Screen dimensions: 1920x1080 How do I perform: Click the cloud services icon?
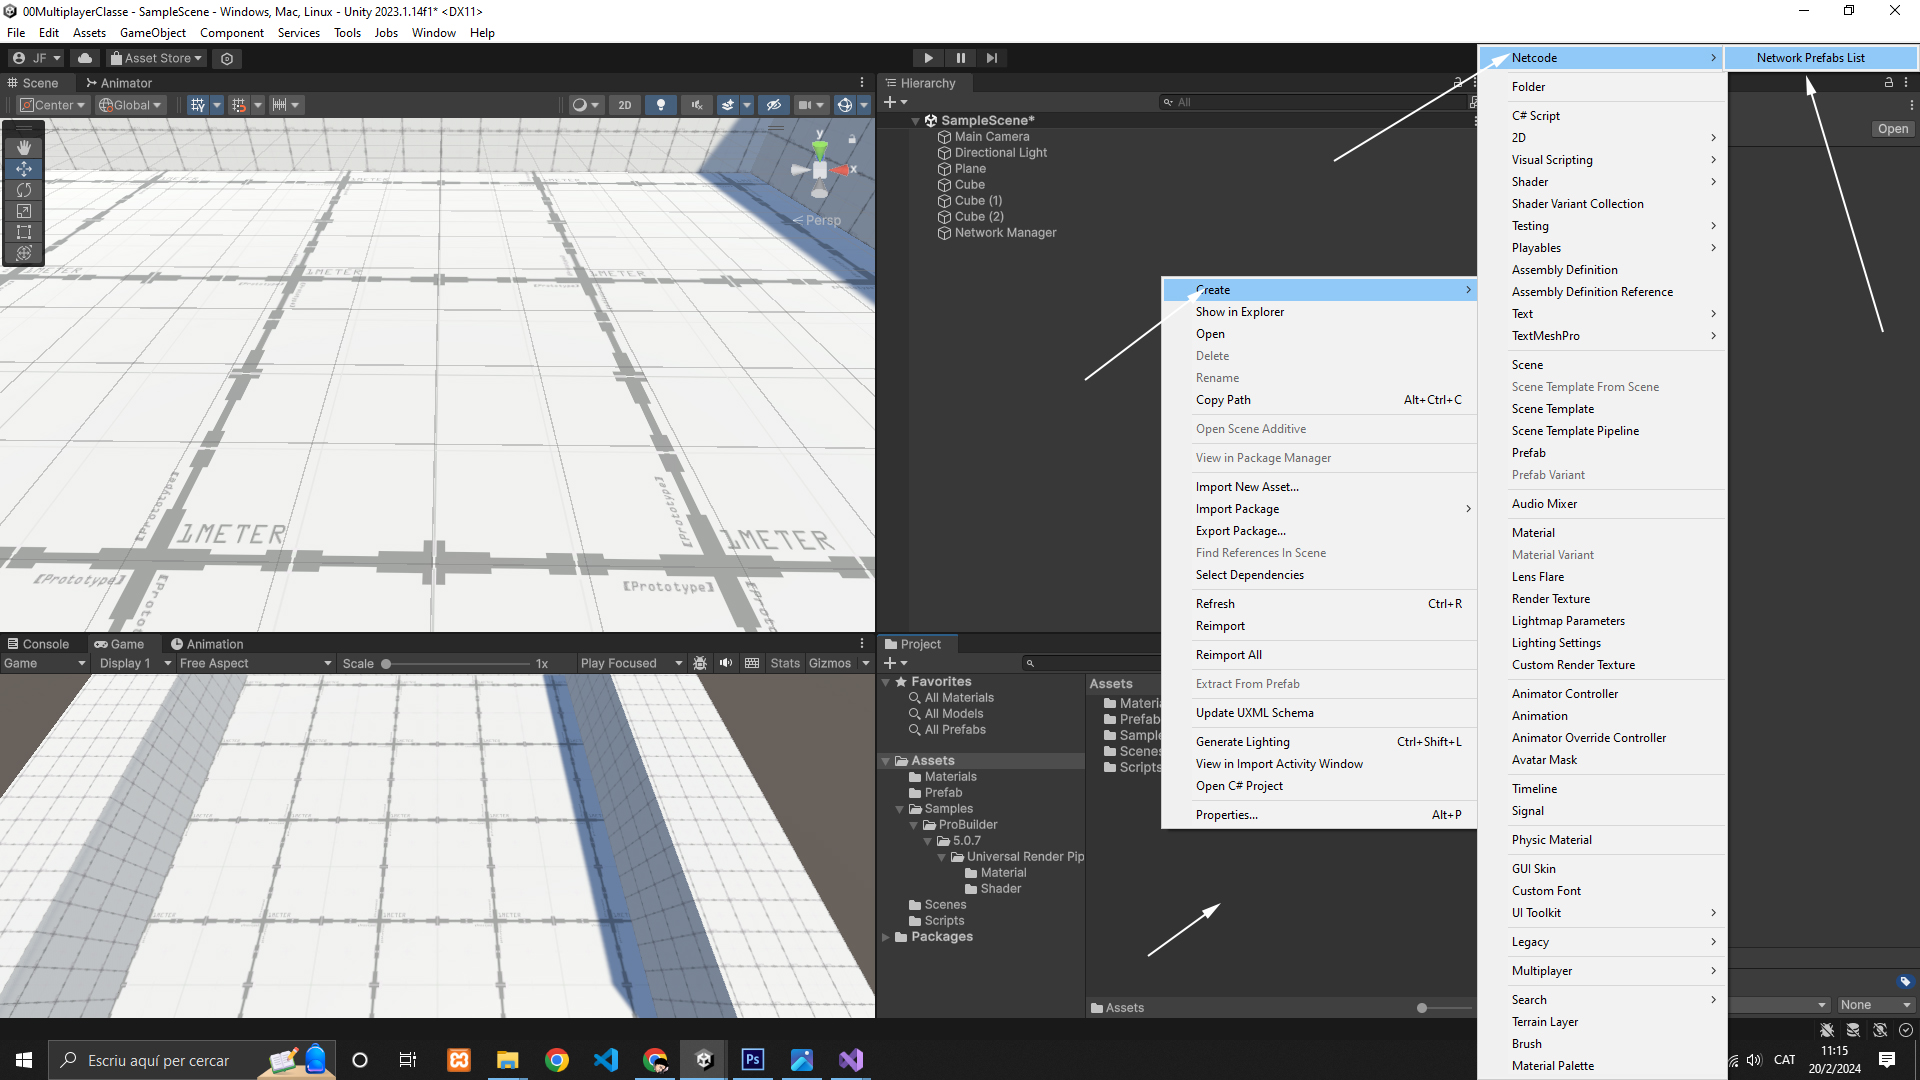pos(85,58)
